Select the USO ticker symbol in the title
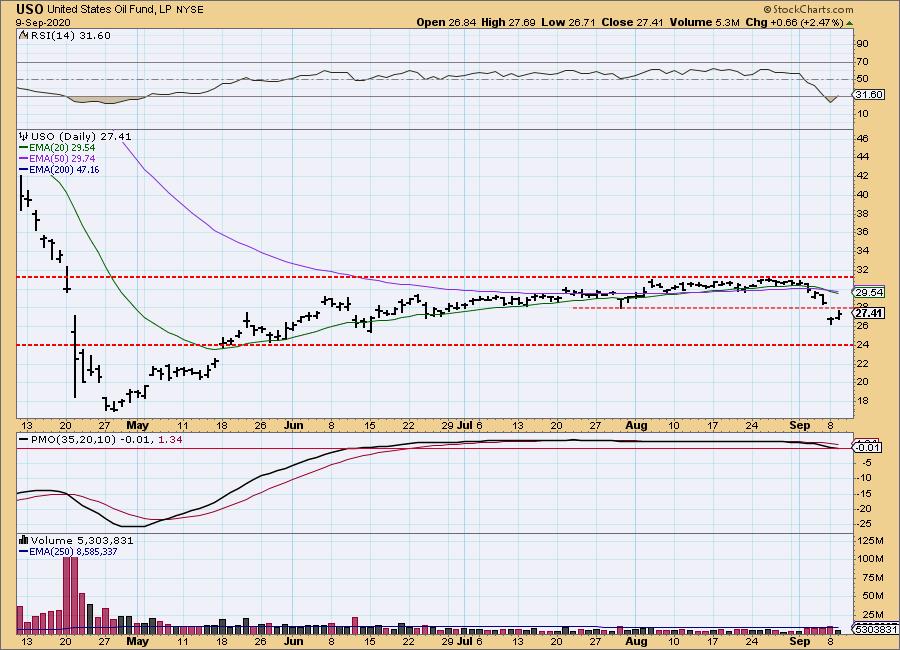This screenshot has height=650, width=900. [x=29, y=9]
